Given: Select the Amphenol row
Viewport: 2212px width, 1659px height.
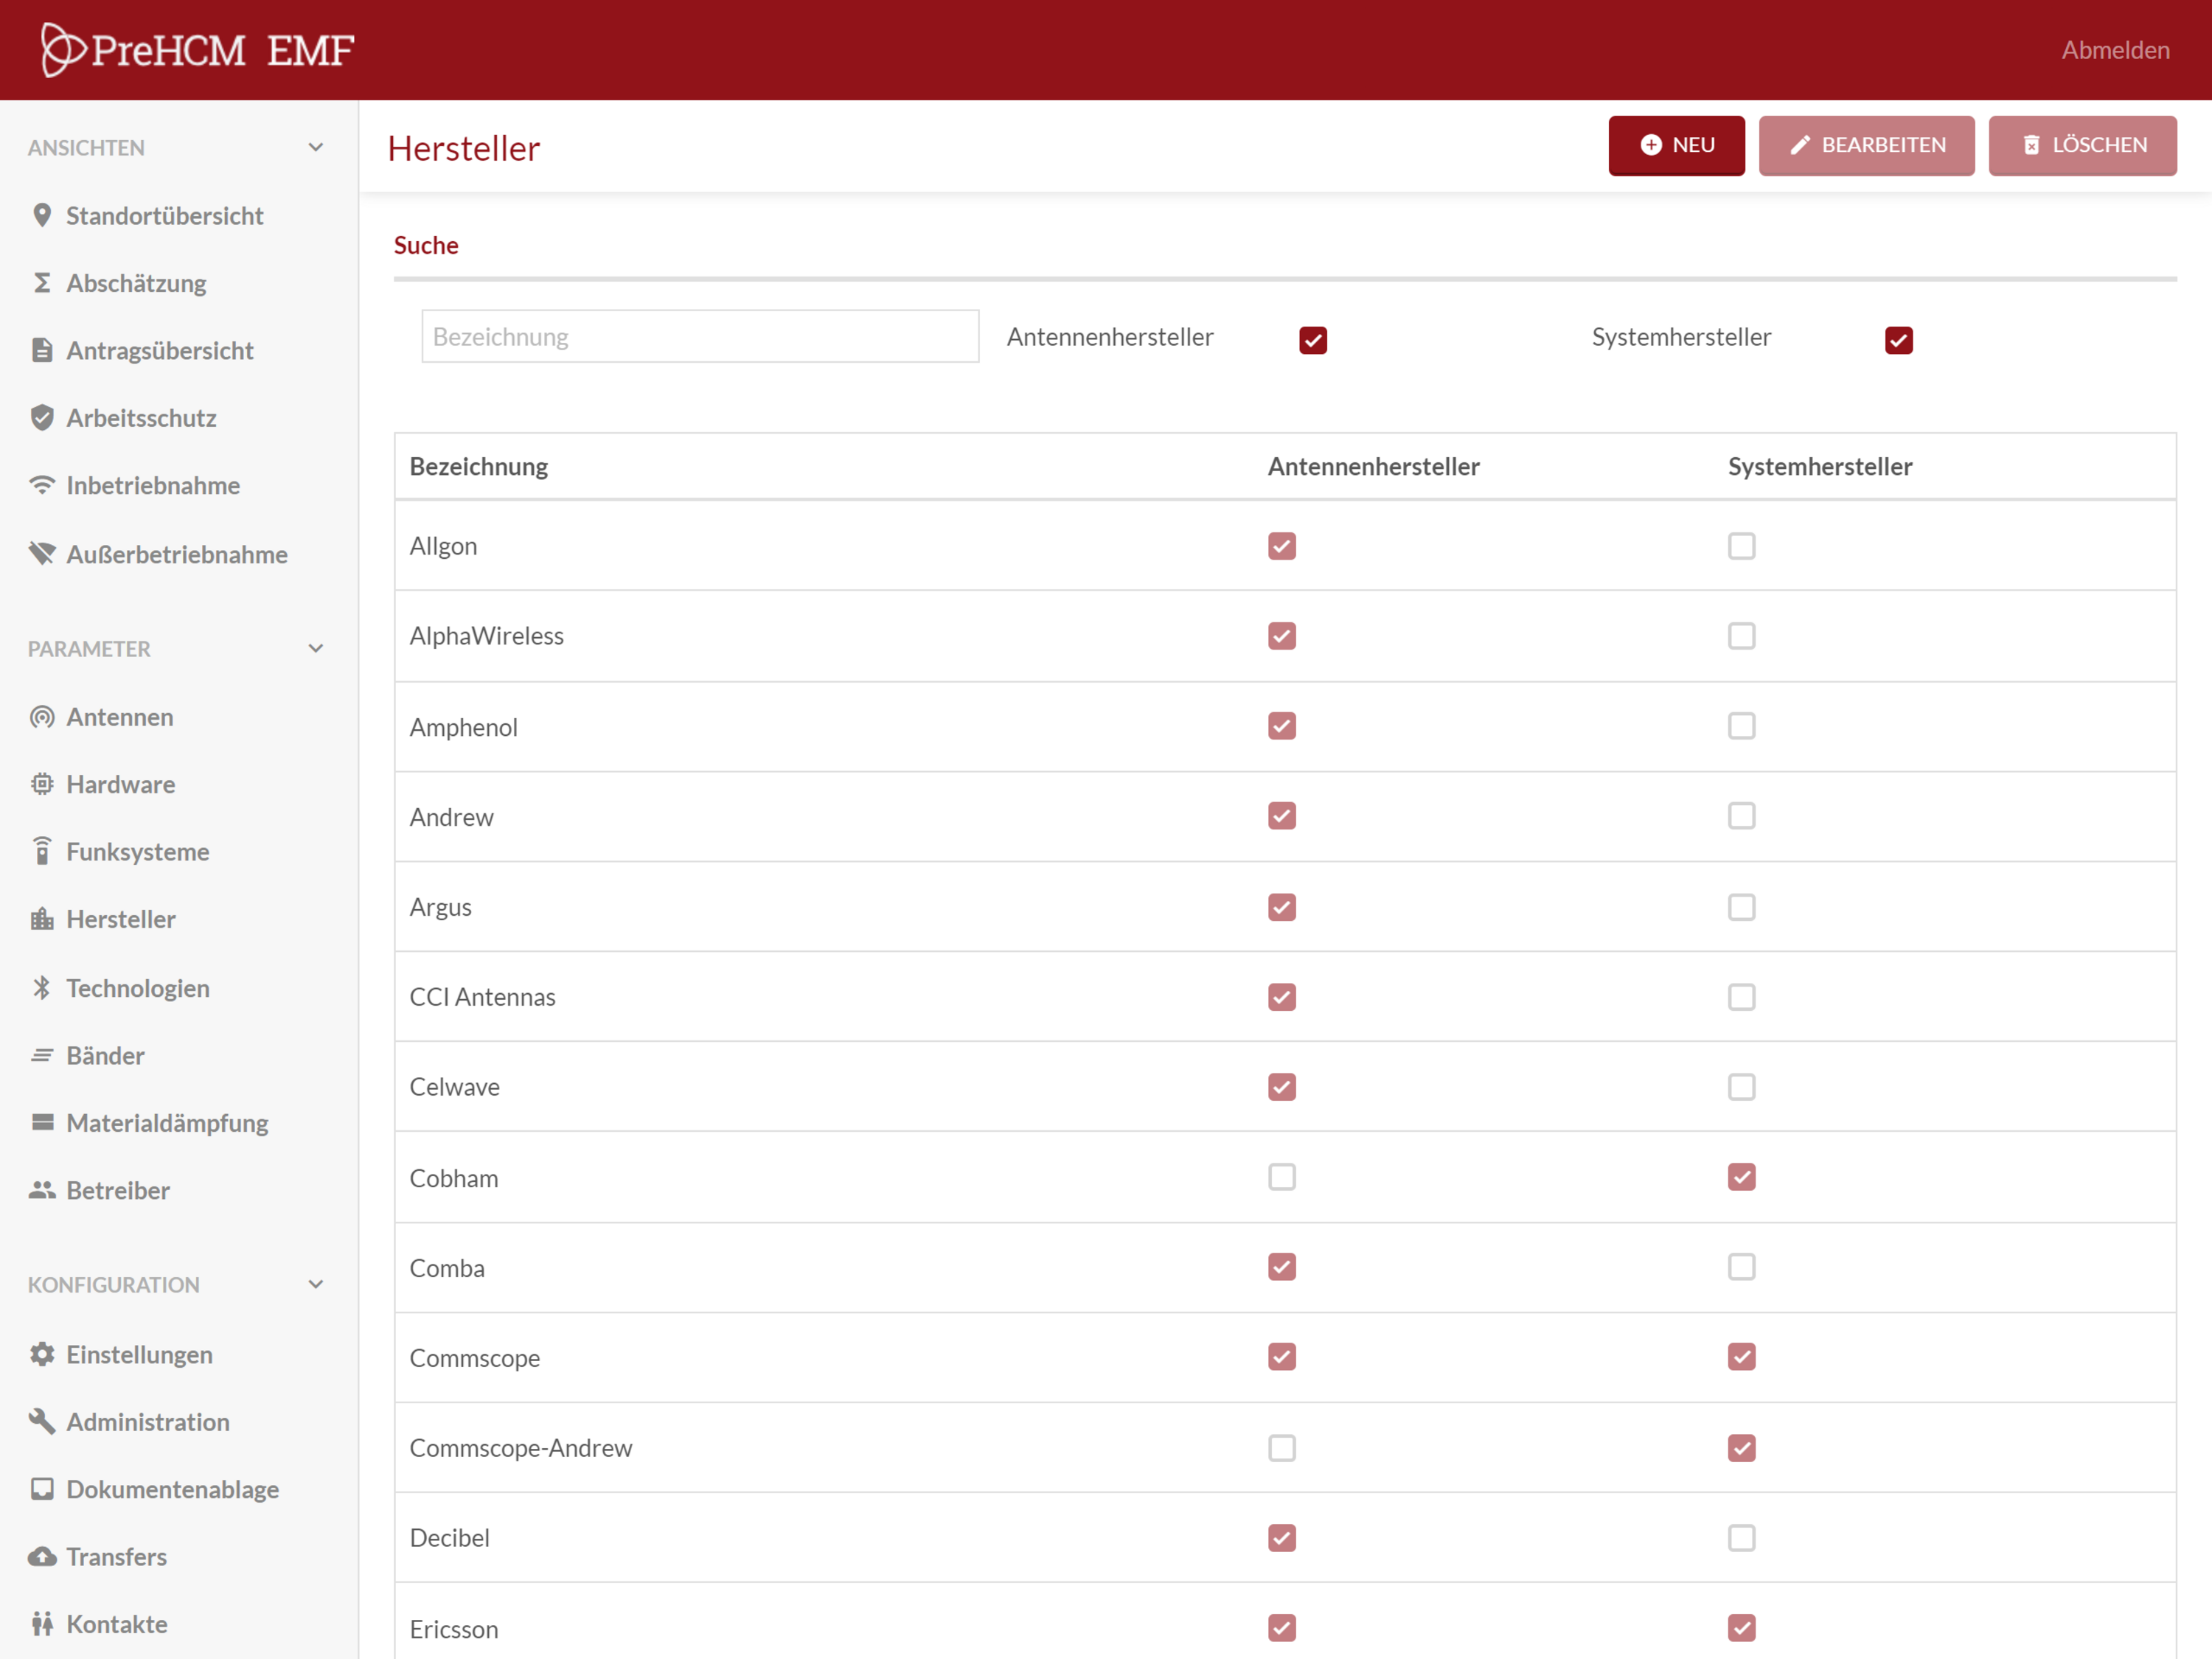Looking at the screenshot, I should [x=1285, y=727].
